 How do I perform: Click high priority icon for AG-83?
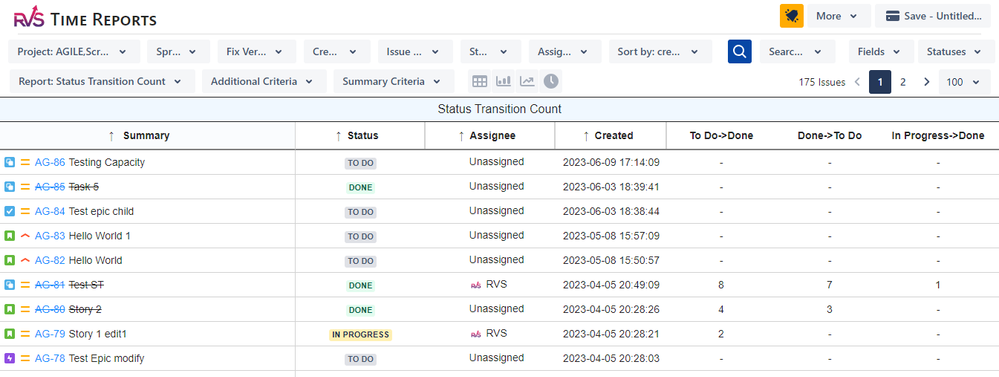(25, 236)
